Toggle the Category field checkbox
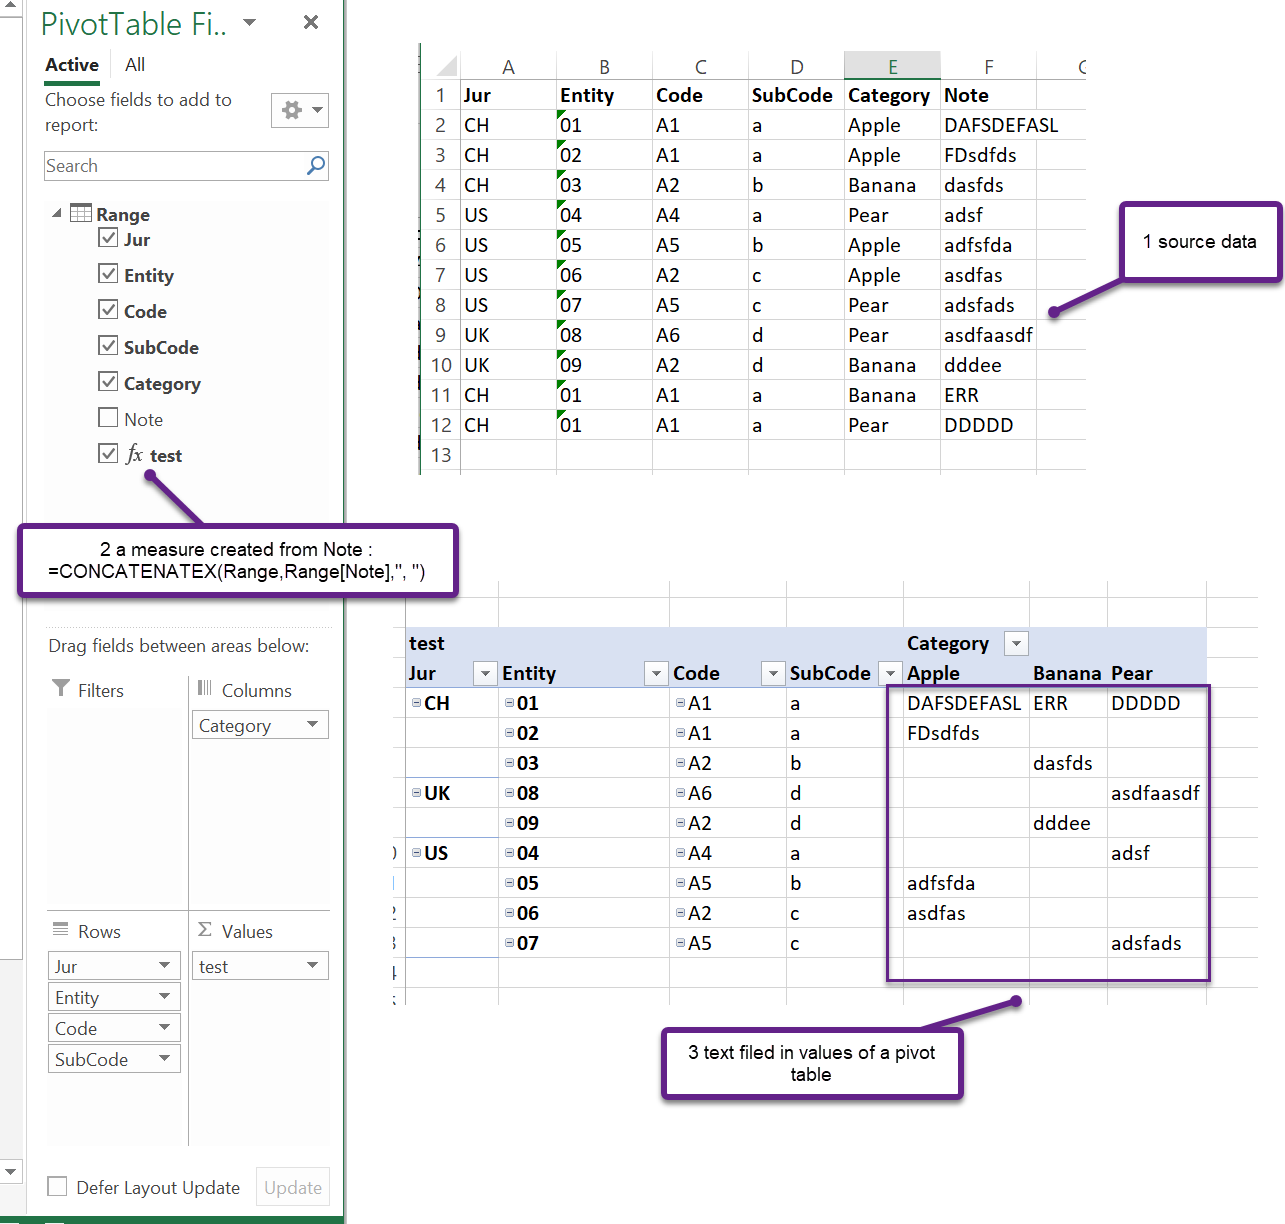This screenshot has width=1285, height=1224. [x=108, y=381]
